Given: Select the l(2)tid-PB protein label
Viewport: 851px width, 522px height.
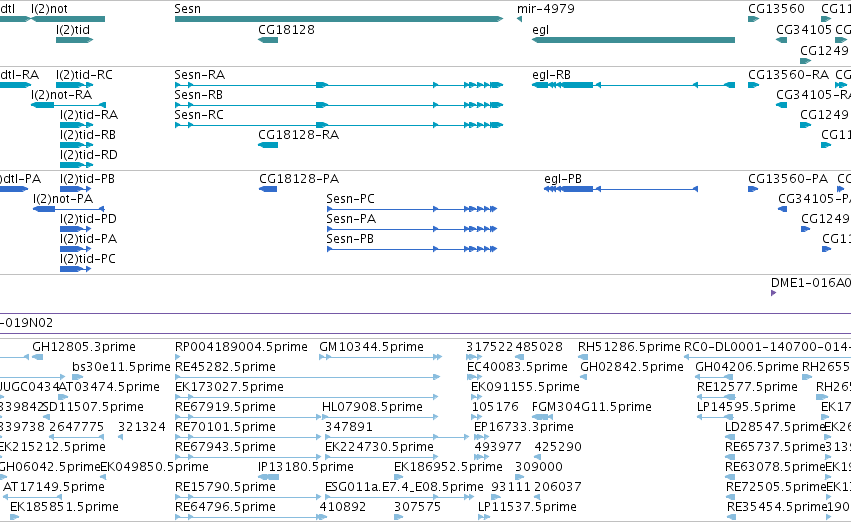Looking at the screenshot, I should tap(87, 179).
